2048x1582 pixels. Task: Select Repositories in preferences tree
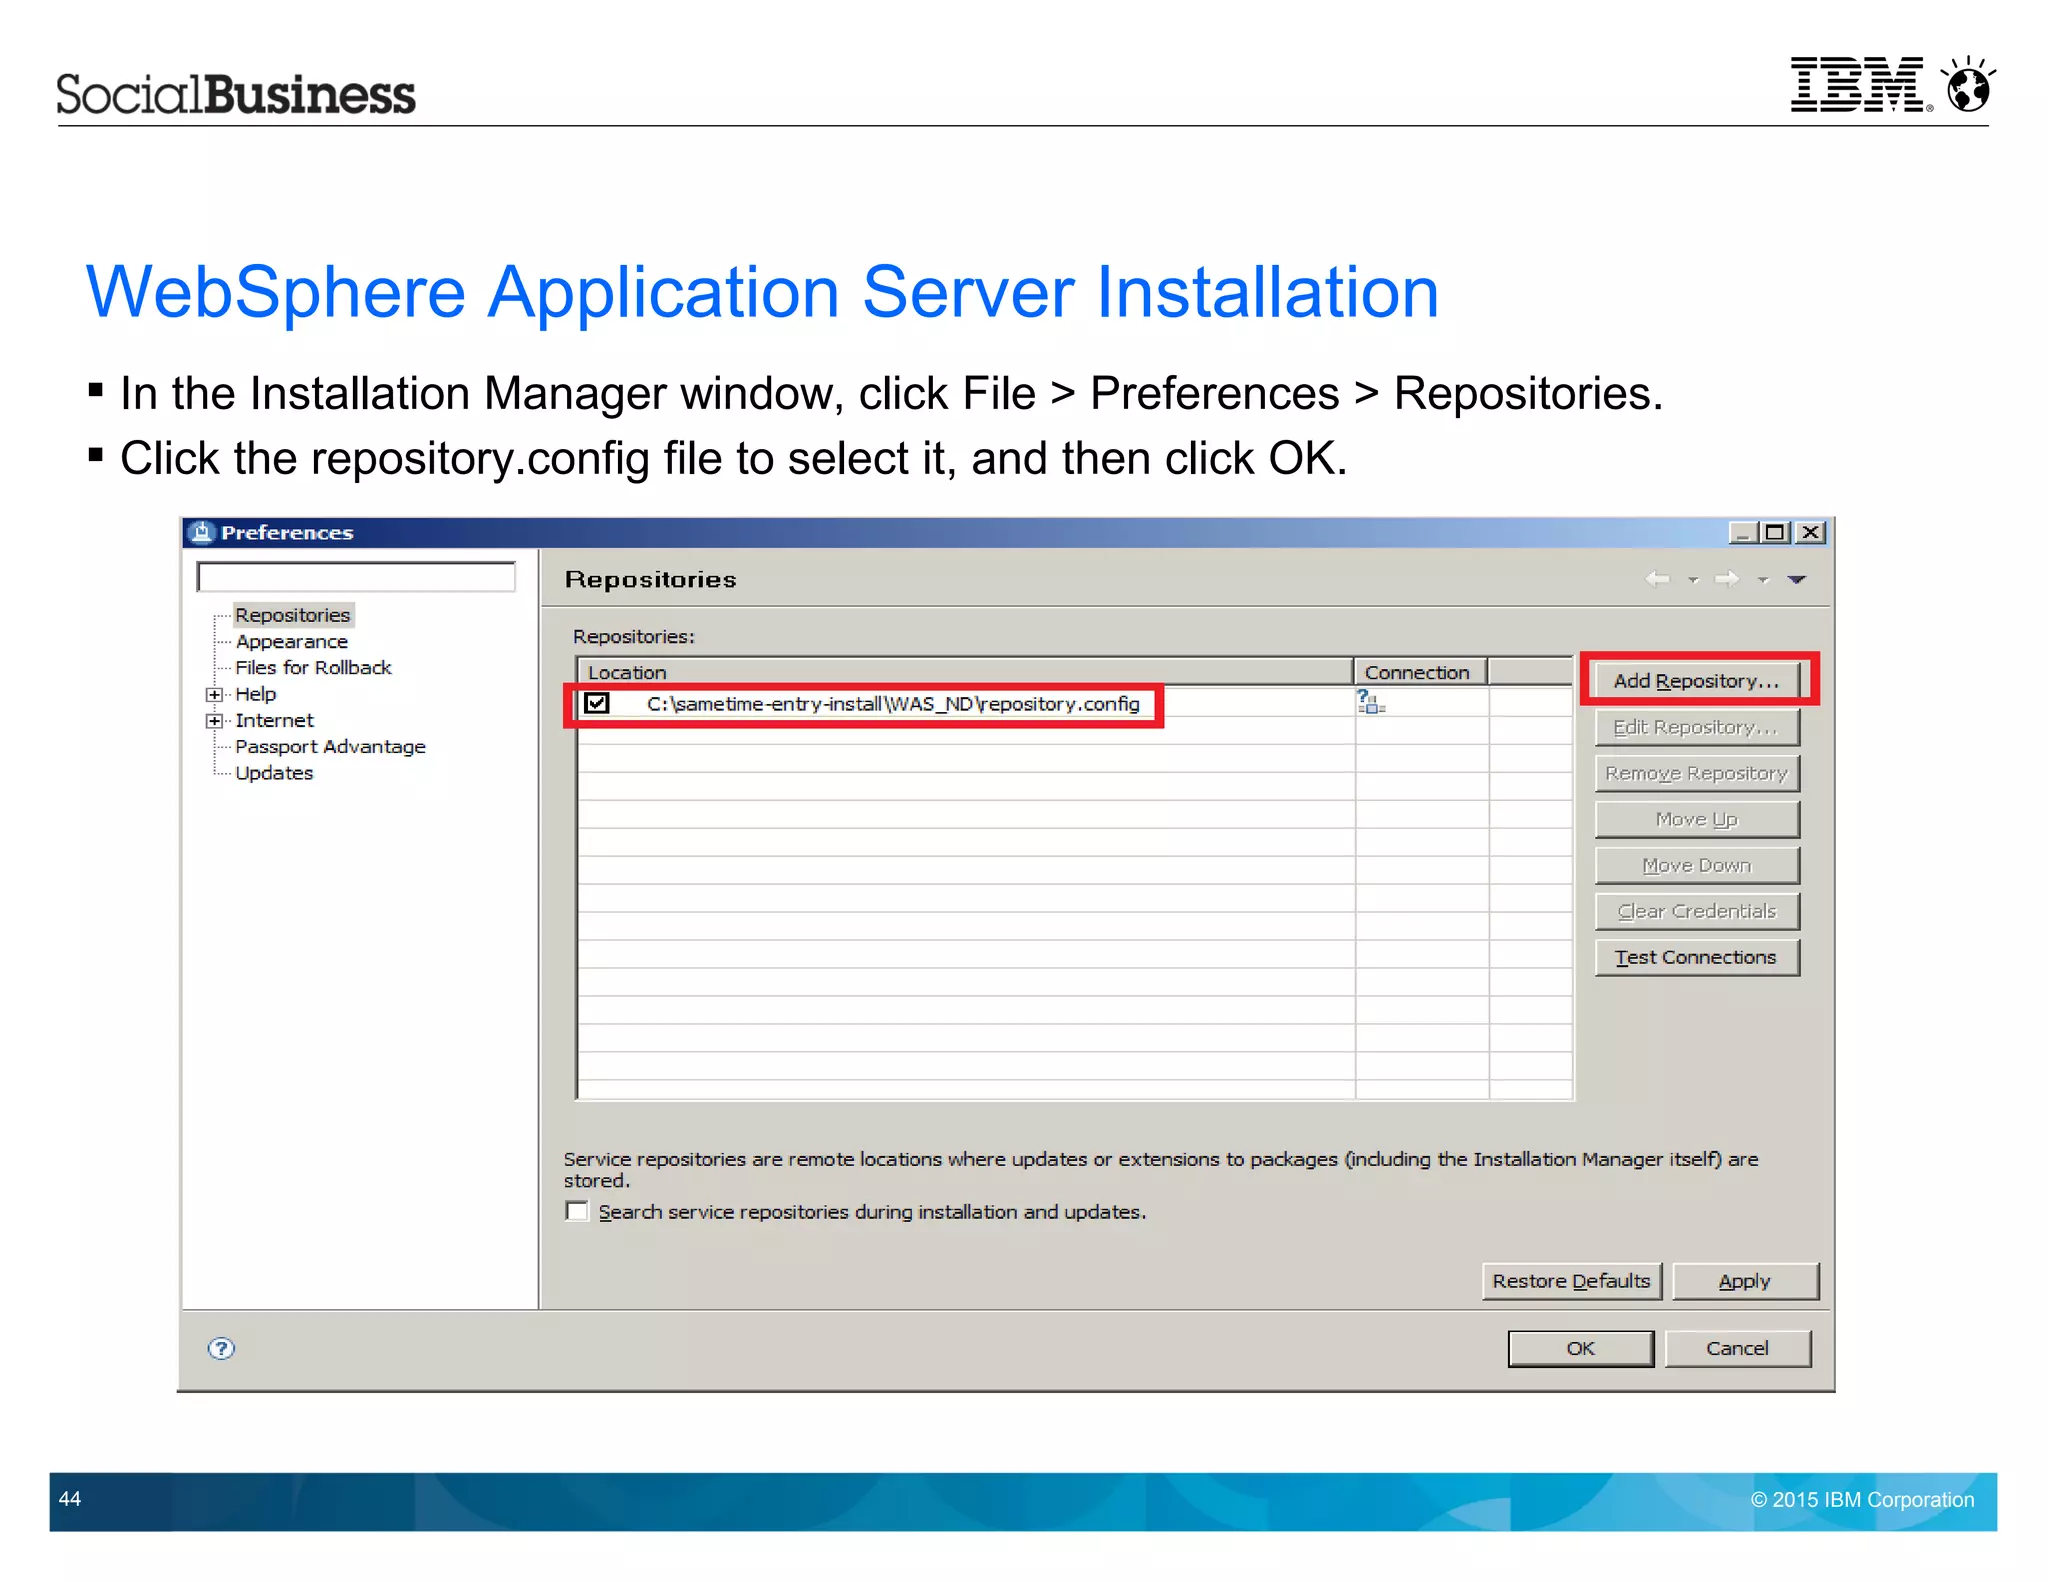click(x=292, y=615)
